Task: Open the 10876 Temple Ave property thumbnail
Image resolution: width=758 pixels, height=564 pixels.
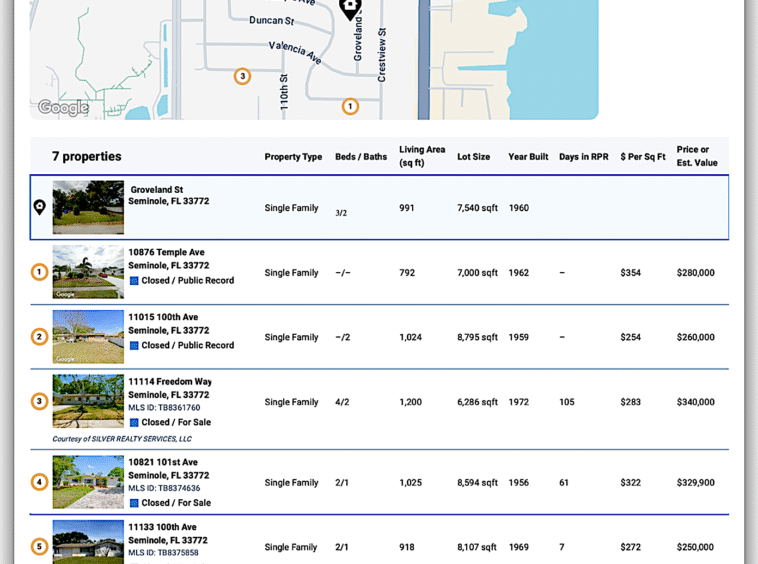Action: point(88,272)
